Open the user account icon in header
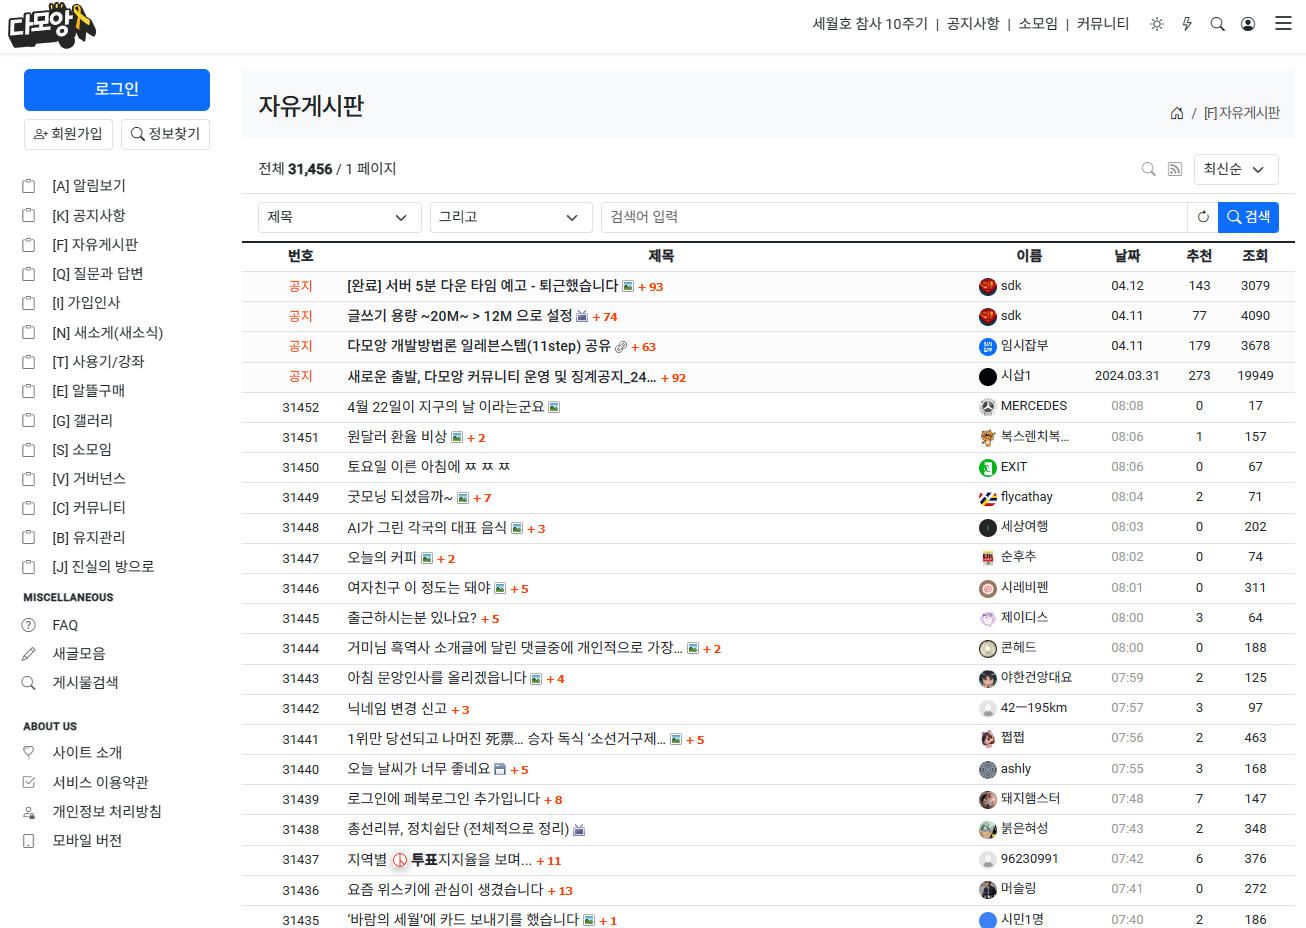The height and width of the screenshot is (928, 1306). (1248, 24)
